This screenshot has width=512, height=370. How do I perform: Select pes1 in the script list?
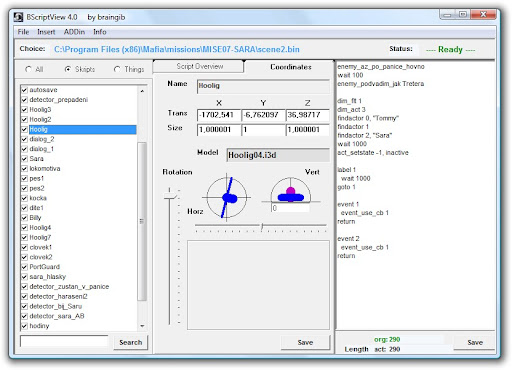coord(36,178)
